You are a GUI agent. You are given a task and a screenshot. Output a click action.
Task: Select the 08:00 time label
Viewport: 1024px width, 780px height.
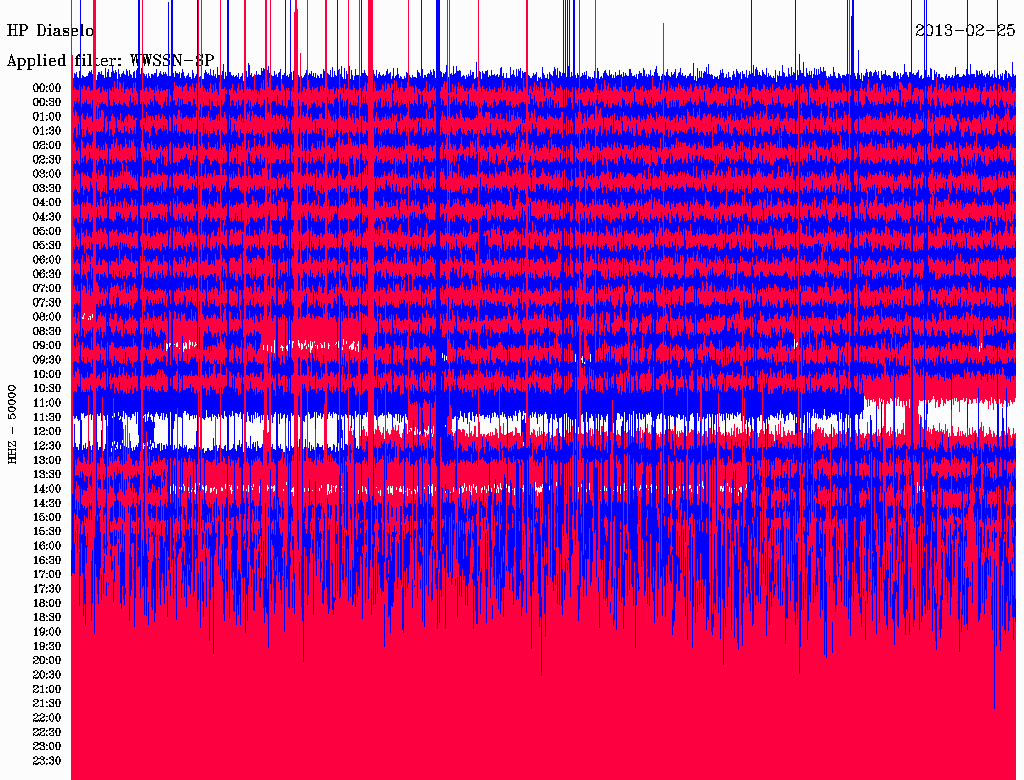pyautogui.click(x=47, y=317)
